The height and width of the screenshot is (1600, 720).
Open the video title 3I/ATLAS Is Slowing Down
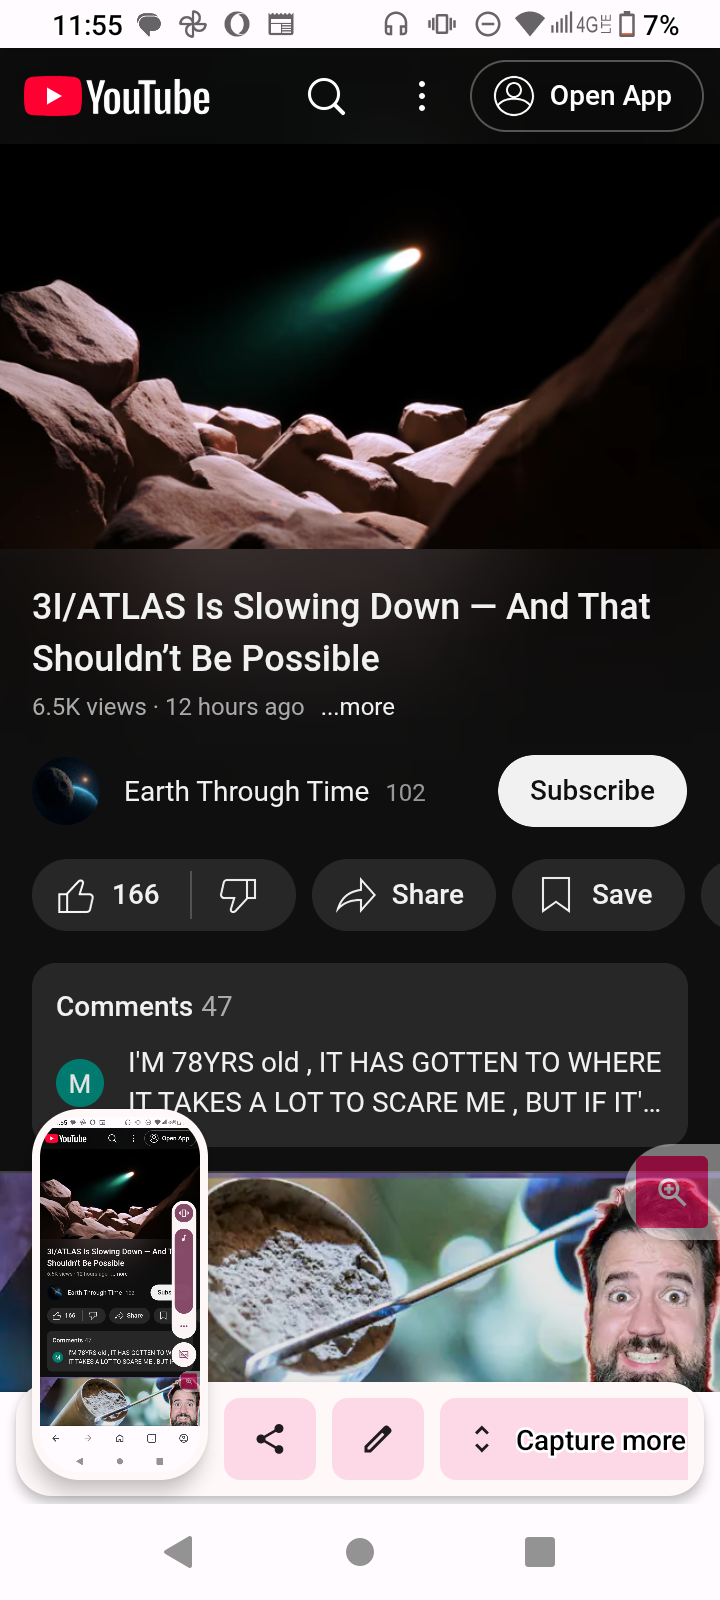(341, 632)
